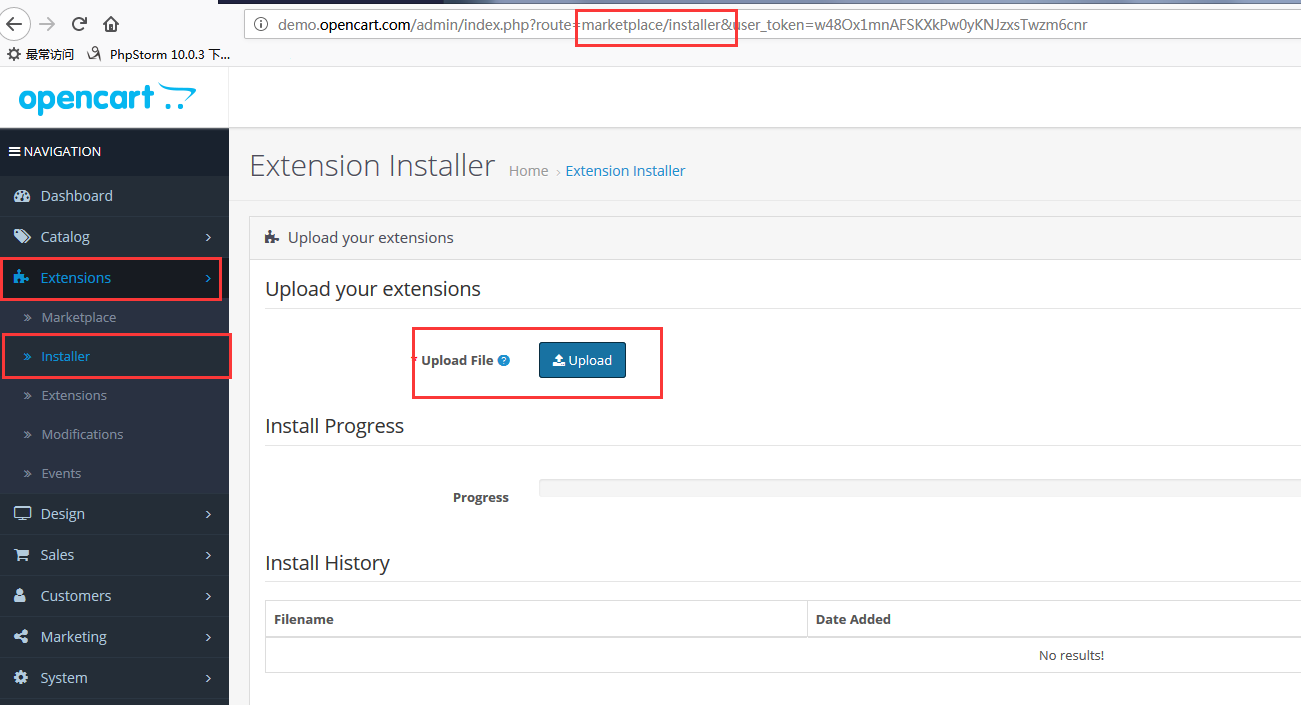Collapse the Extensions menu chevron

(208, 278)
